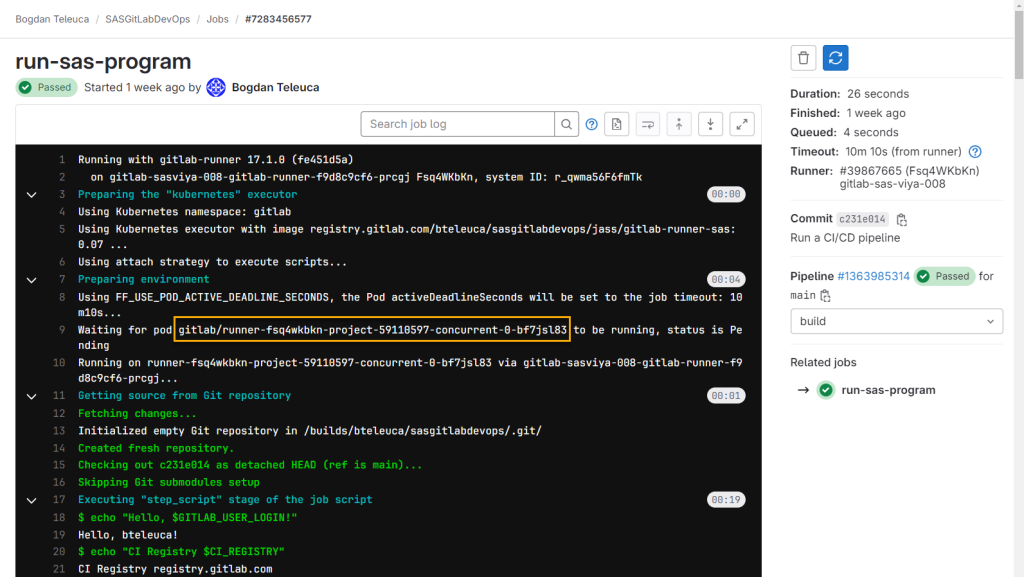Open the Jobs breadcrumb link
1024x577 pixels.
217,18
